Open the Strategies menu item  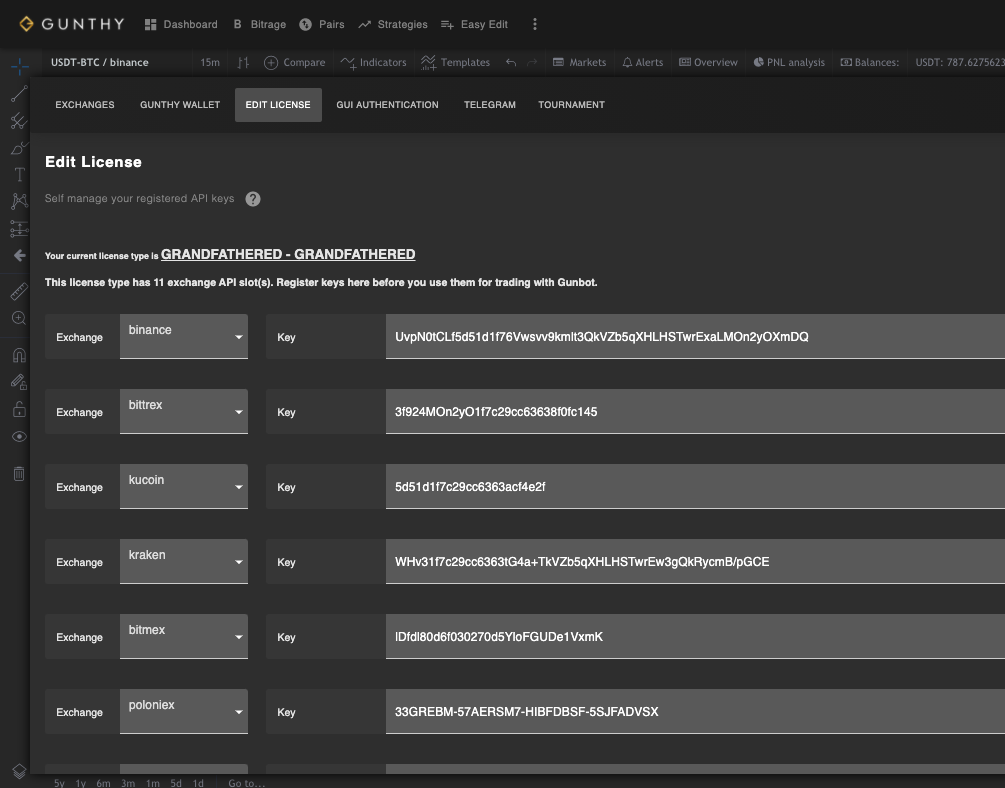(x=392, y=24)
